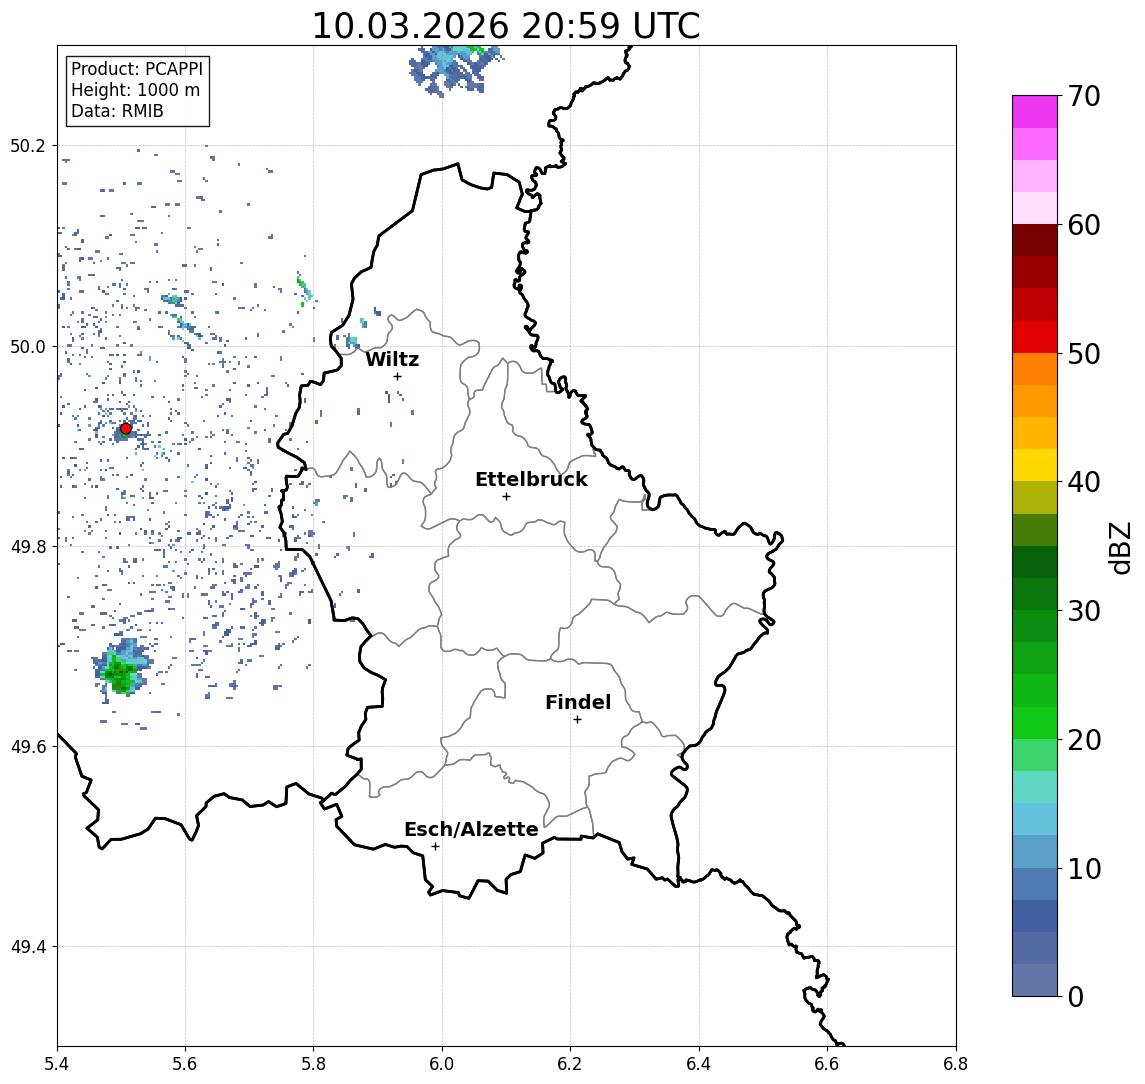Select the Wiltz city label
Screen dimensions: 1145x1084
tap(391, 359)
